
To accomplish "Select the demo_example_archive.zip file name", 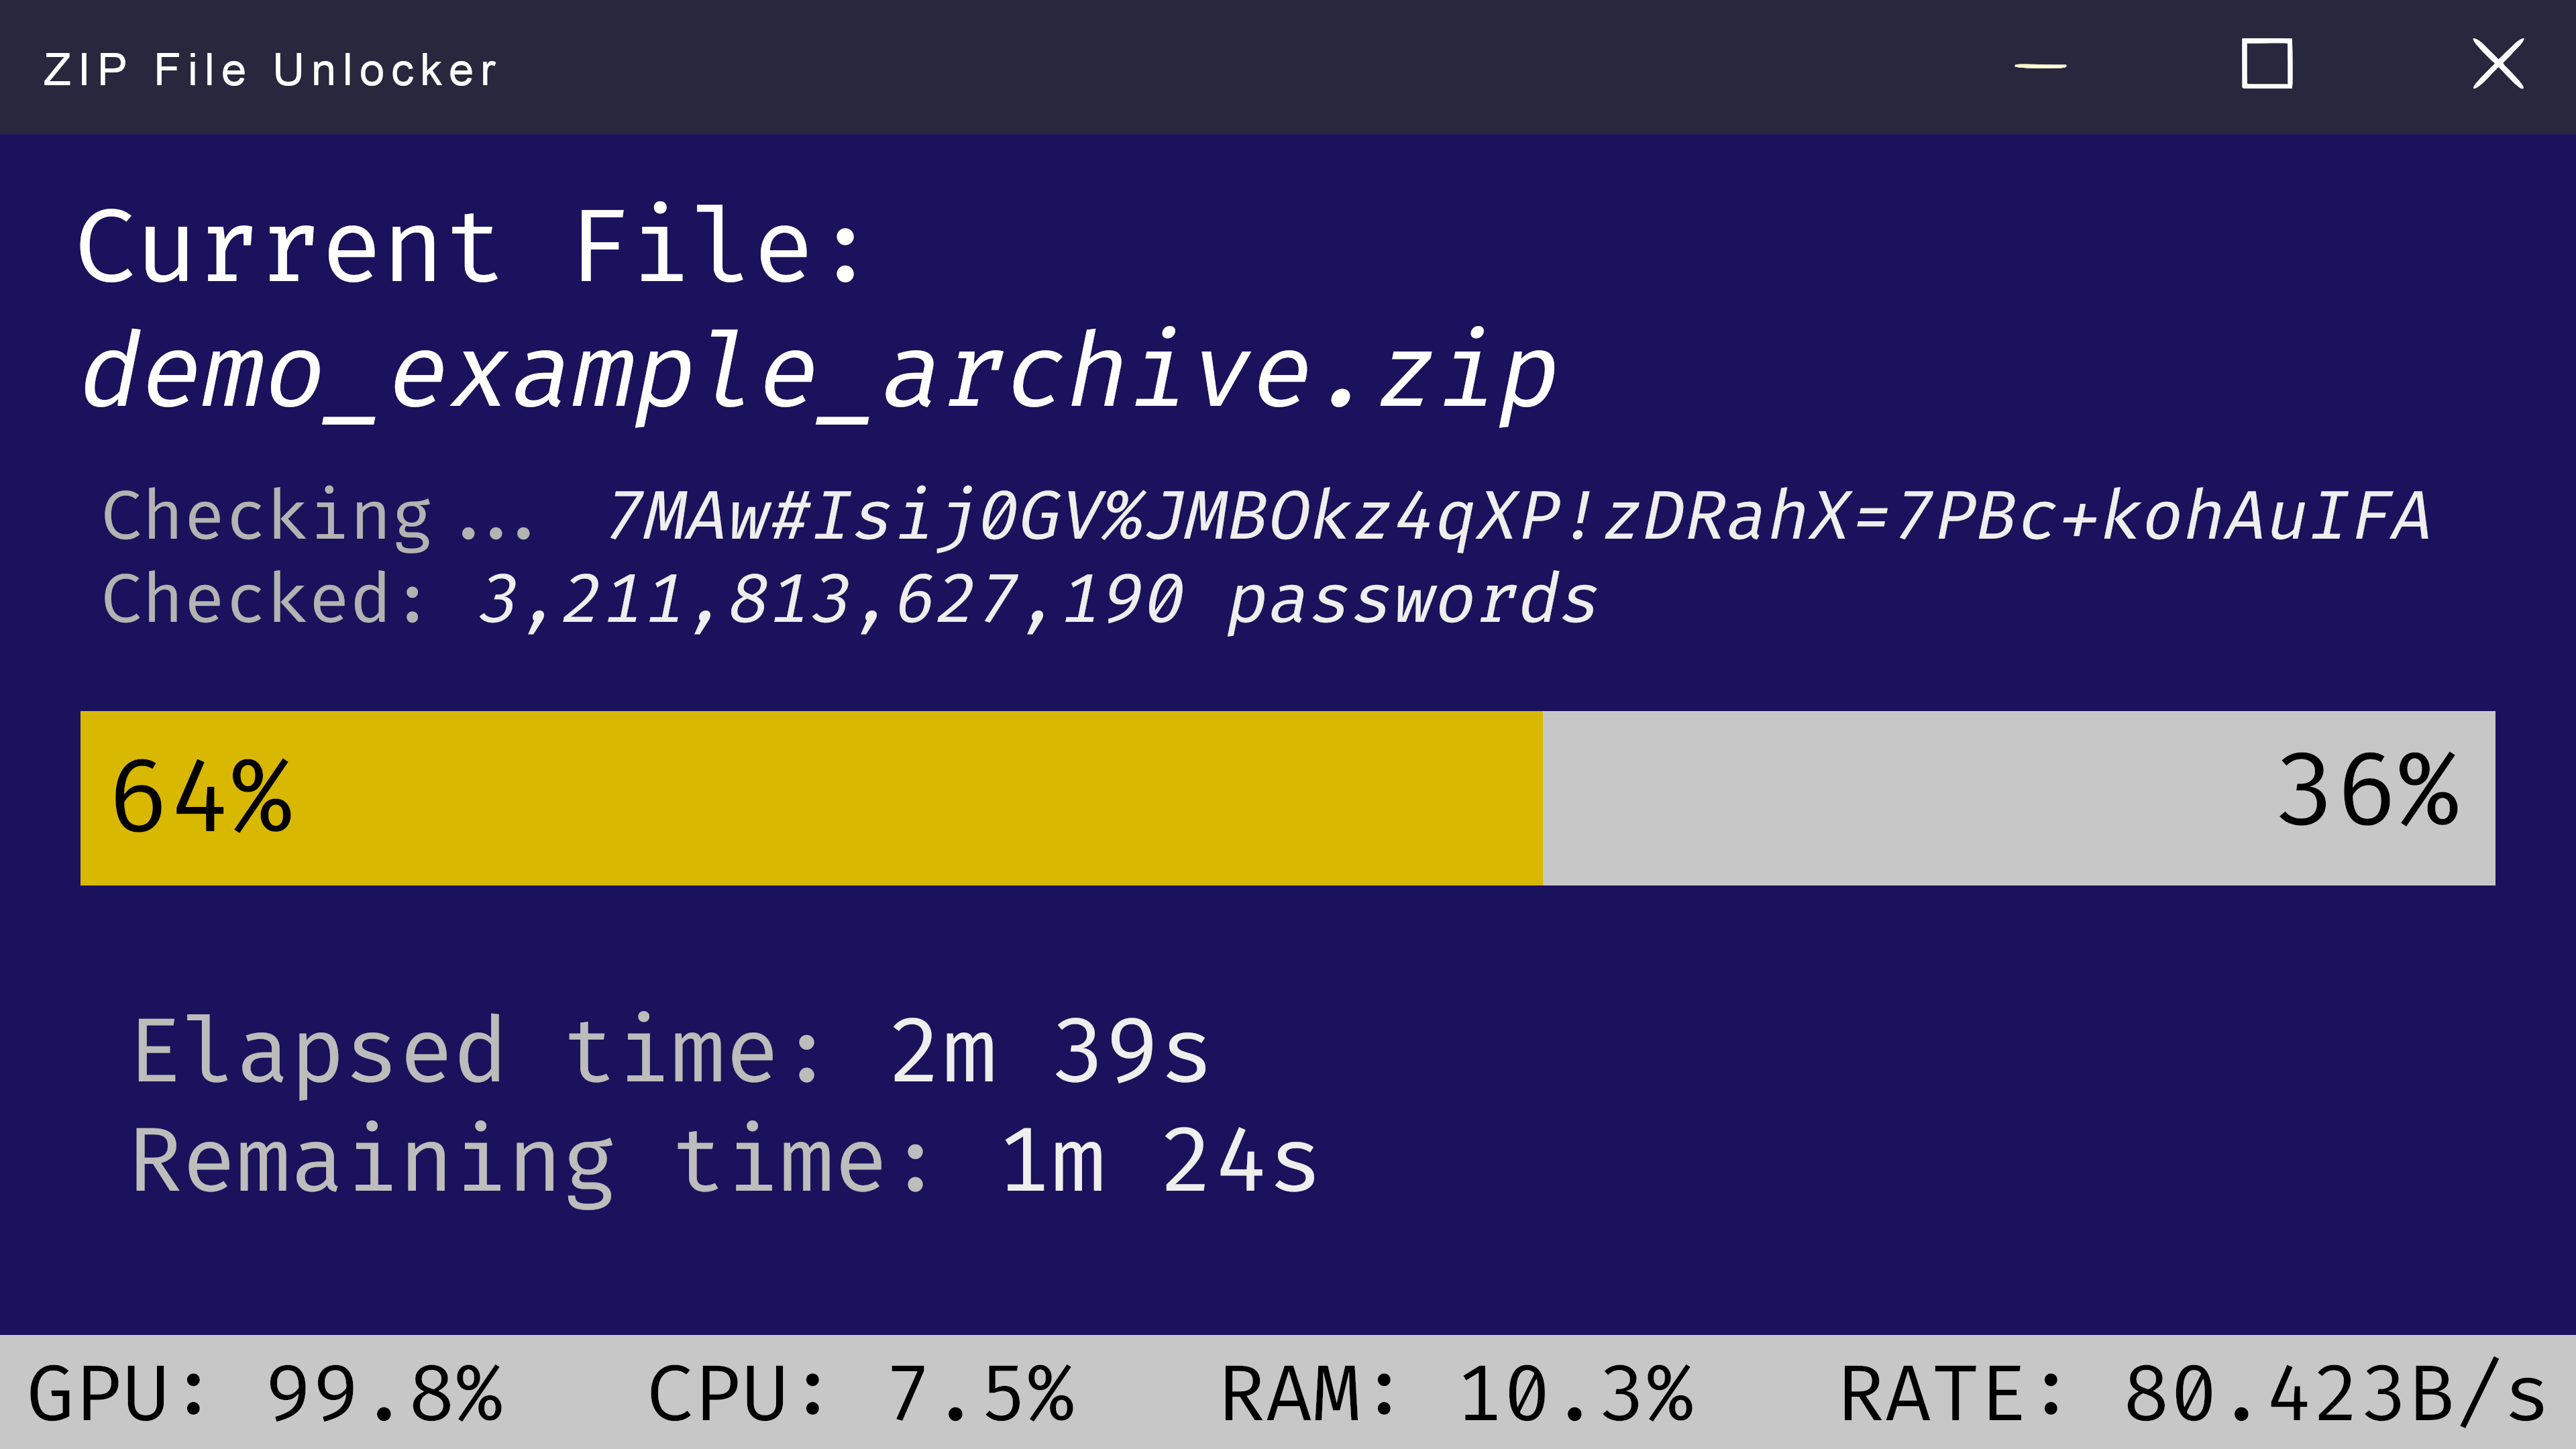I will click(x=818, y=373).
